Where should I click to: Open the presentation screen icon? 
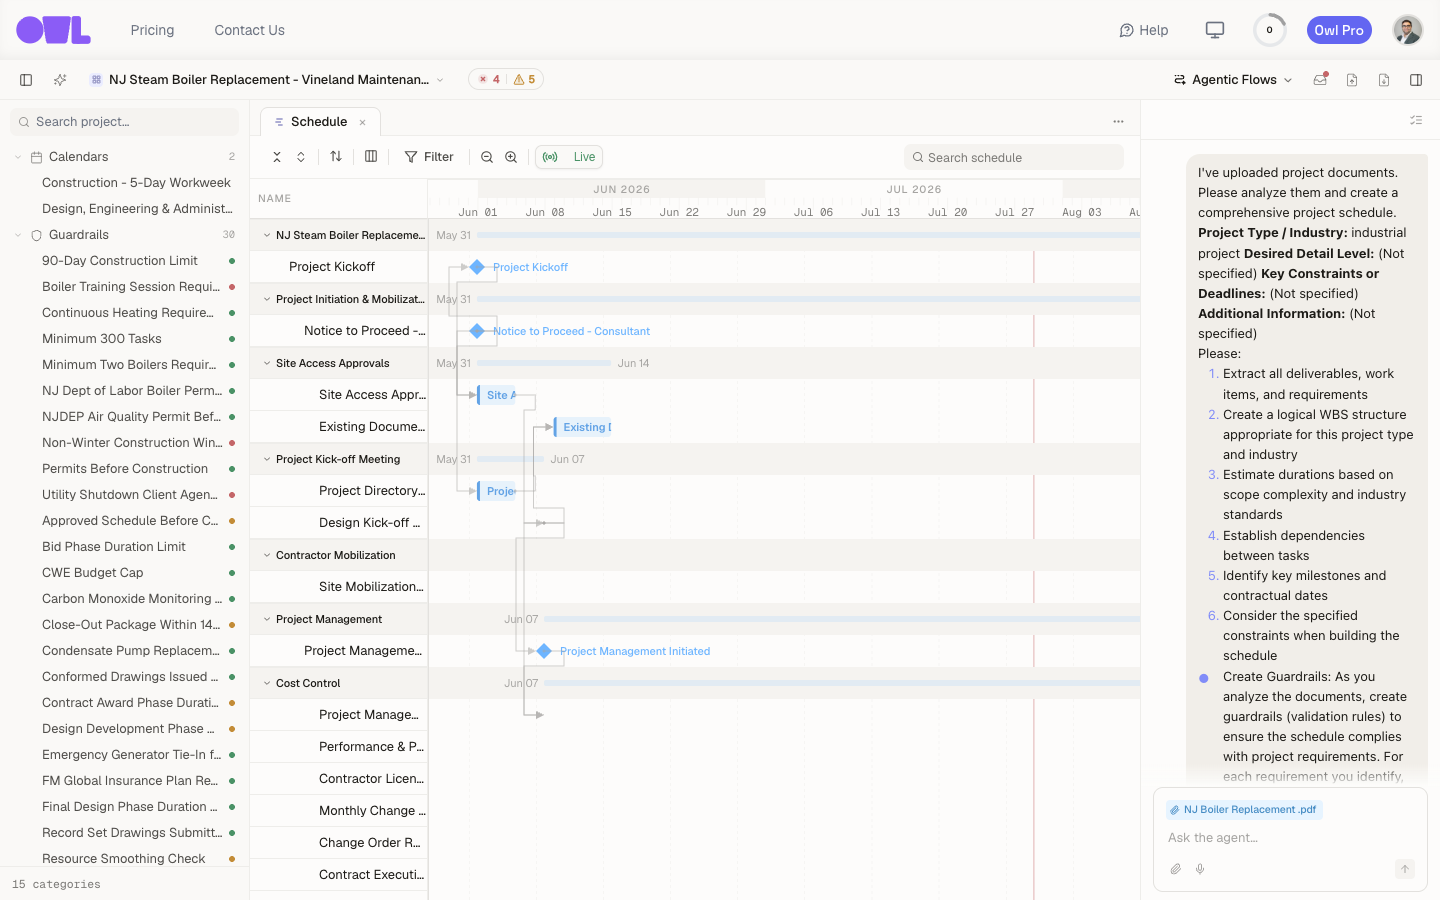(x=1215, y=30)
